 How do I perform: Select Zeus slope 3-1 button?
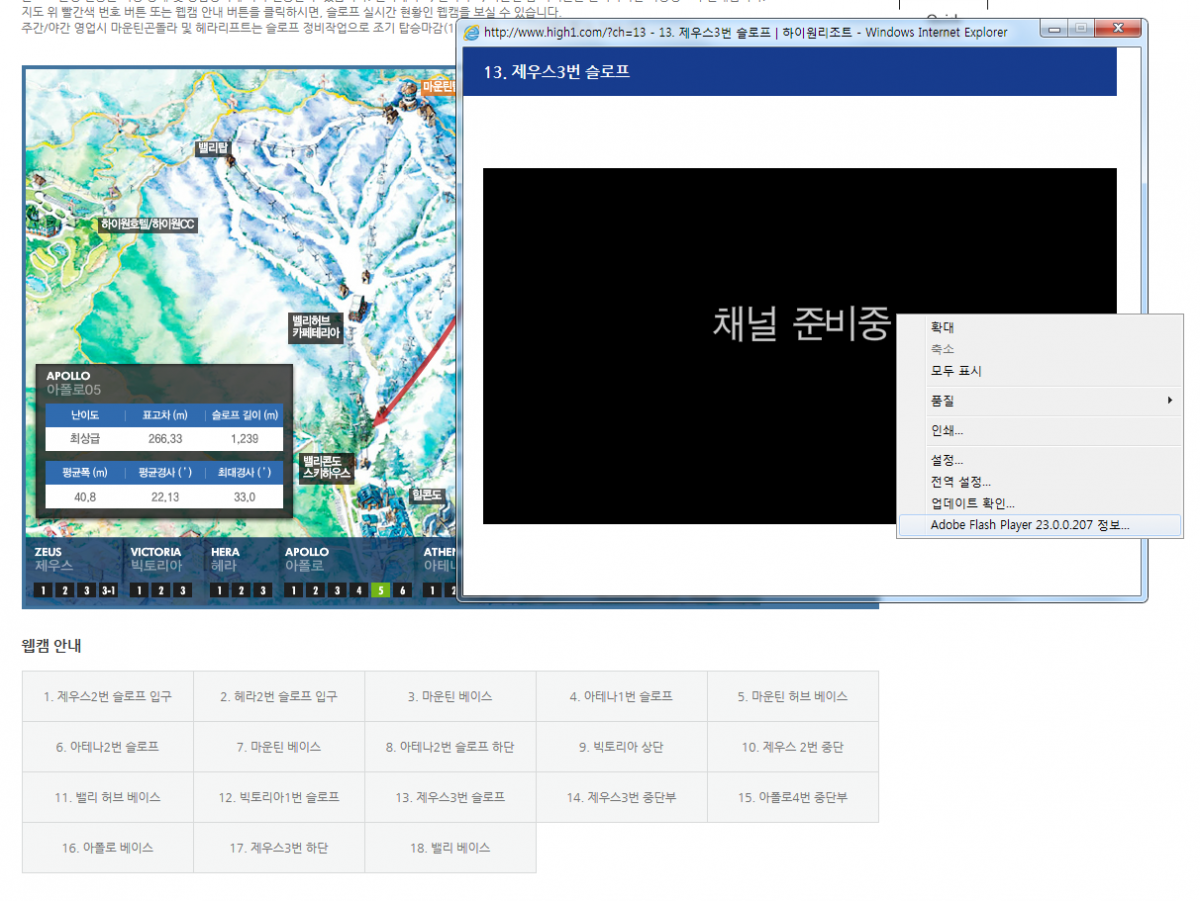[108, 590]
